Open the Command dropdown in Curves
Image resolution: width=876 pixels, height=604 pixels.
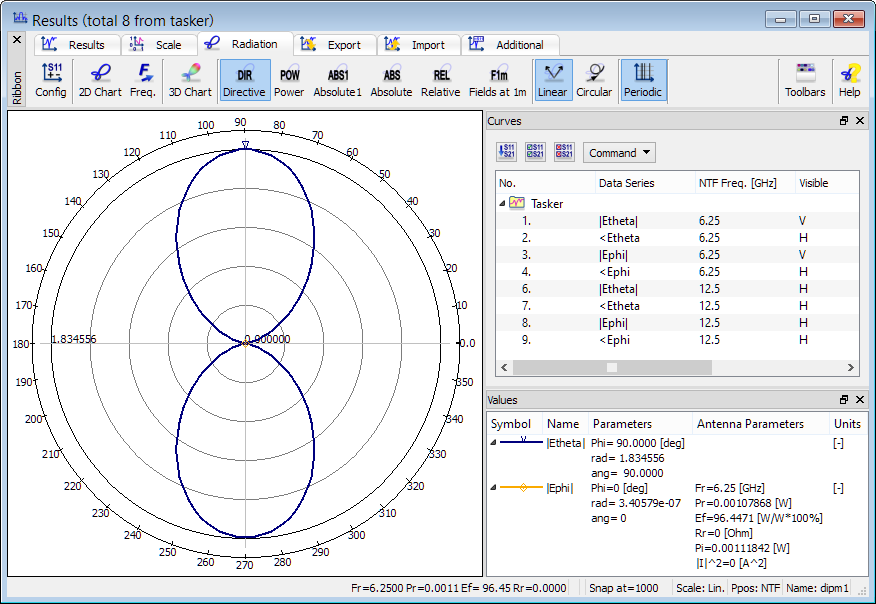coord(619,153)
